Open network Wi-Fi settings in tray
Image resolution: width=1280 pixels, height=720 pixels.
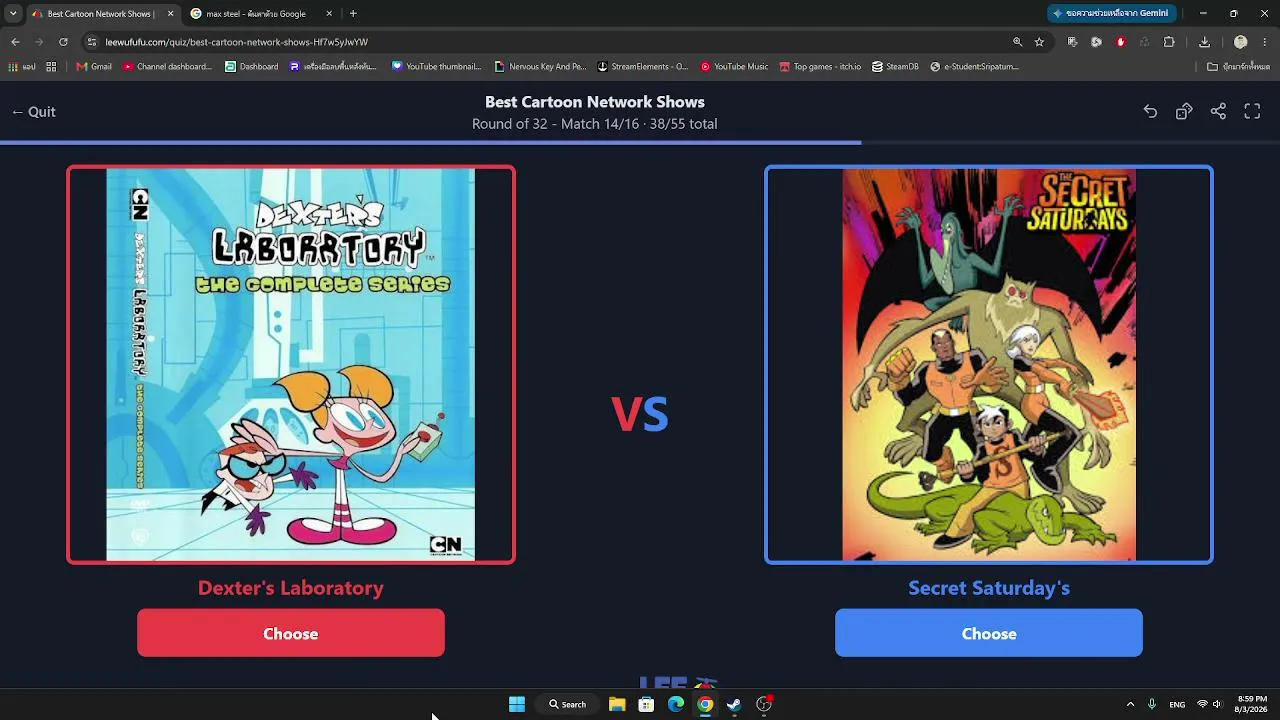(x=1202, y=704)
